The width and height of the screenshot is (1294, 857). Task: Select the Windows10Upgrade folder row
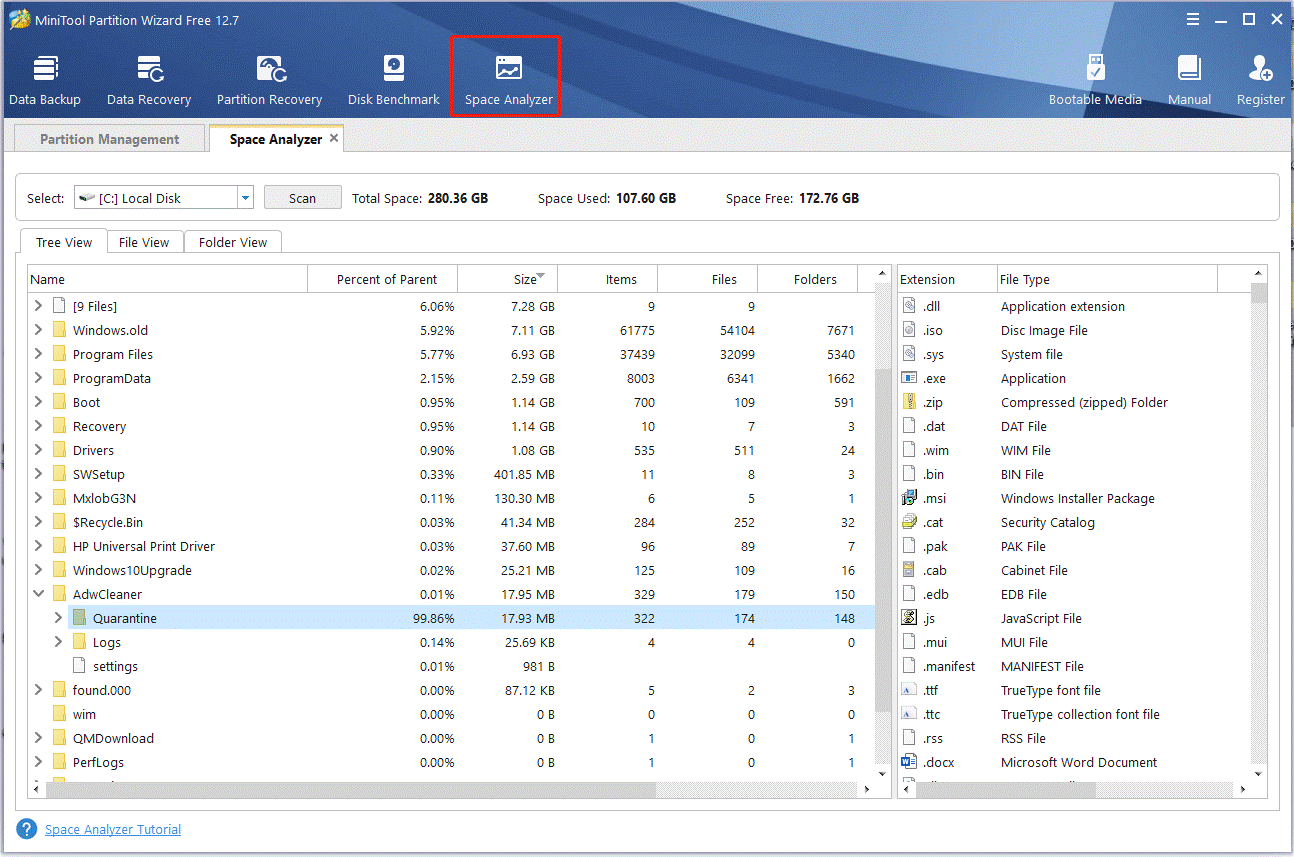(451, 570)
